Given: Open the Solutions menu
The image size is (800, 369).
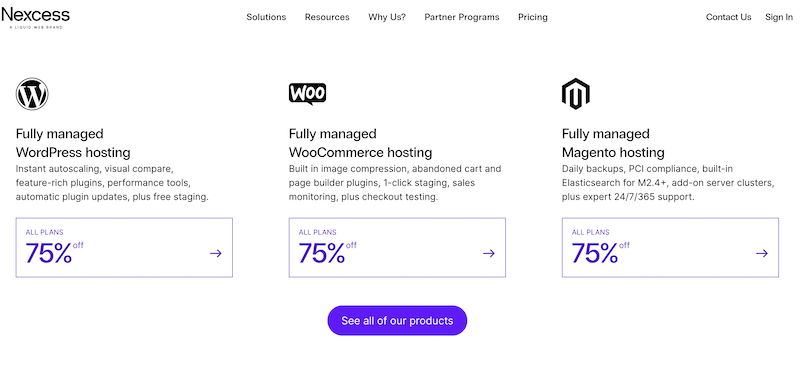Looking at the screenshot, I should [x=266, y=17].
